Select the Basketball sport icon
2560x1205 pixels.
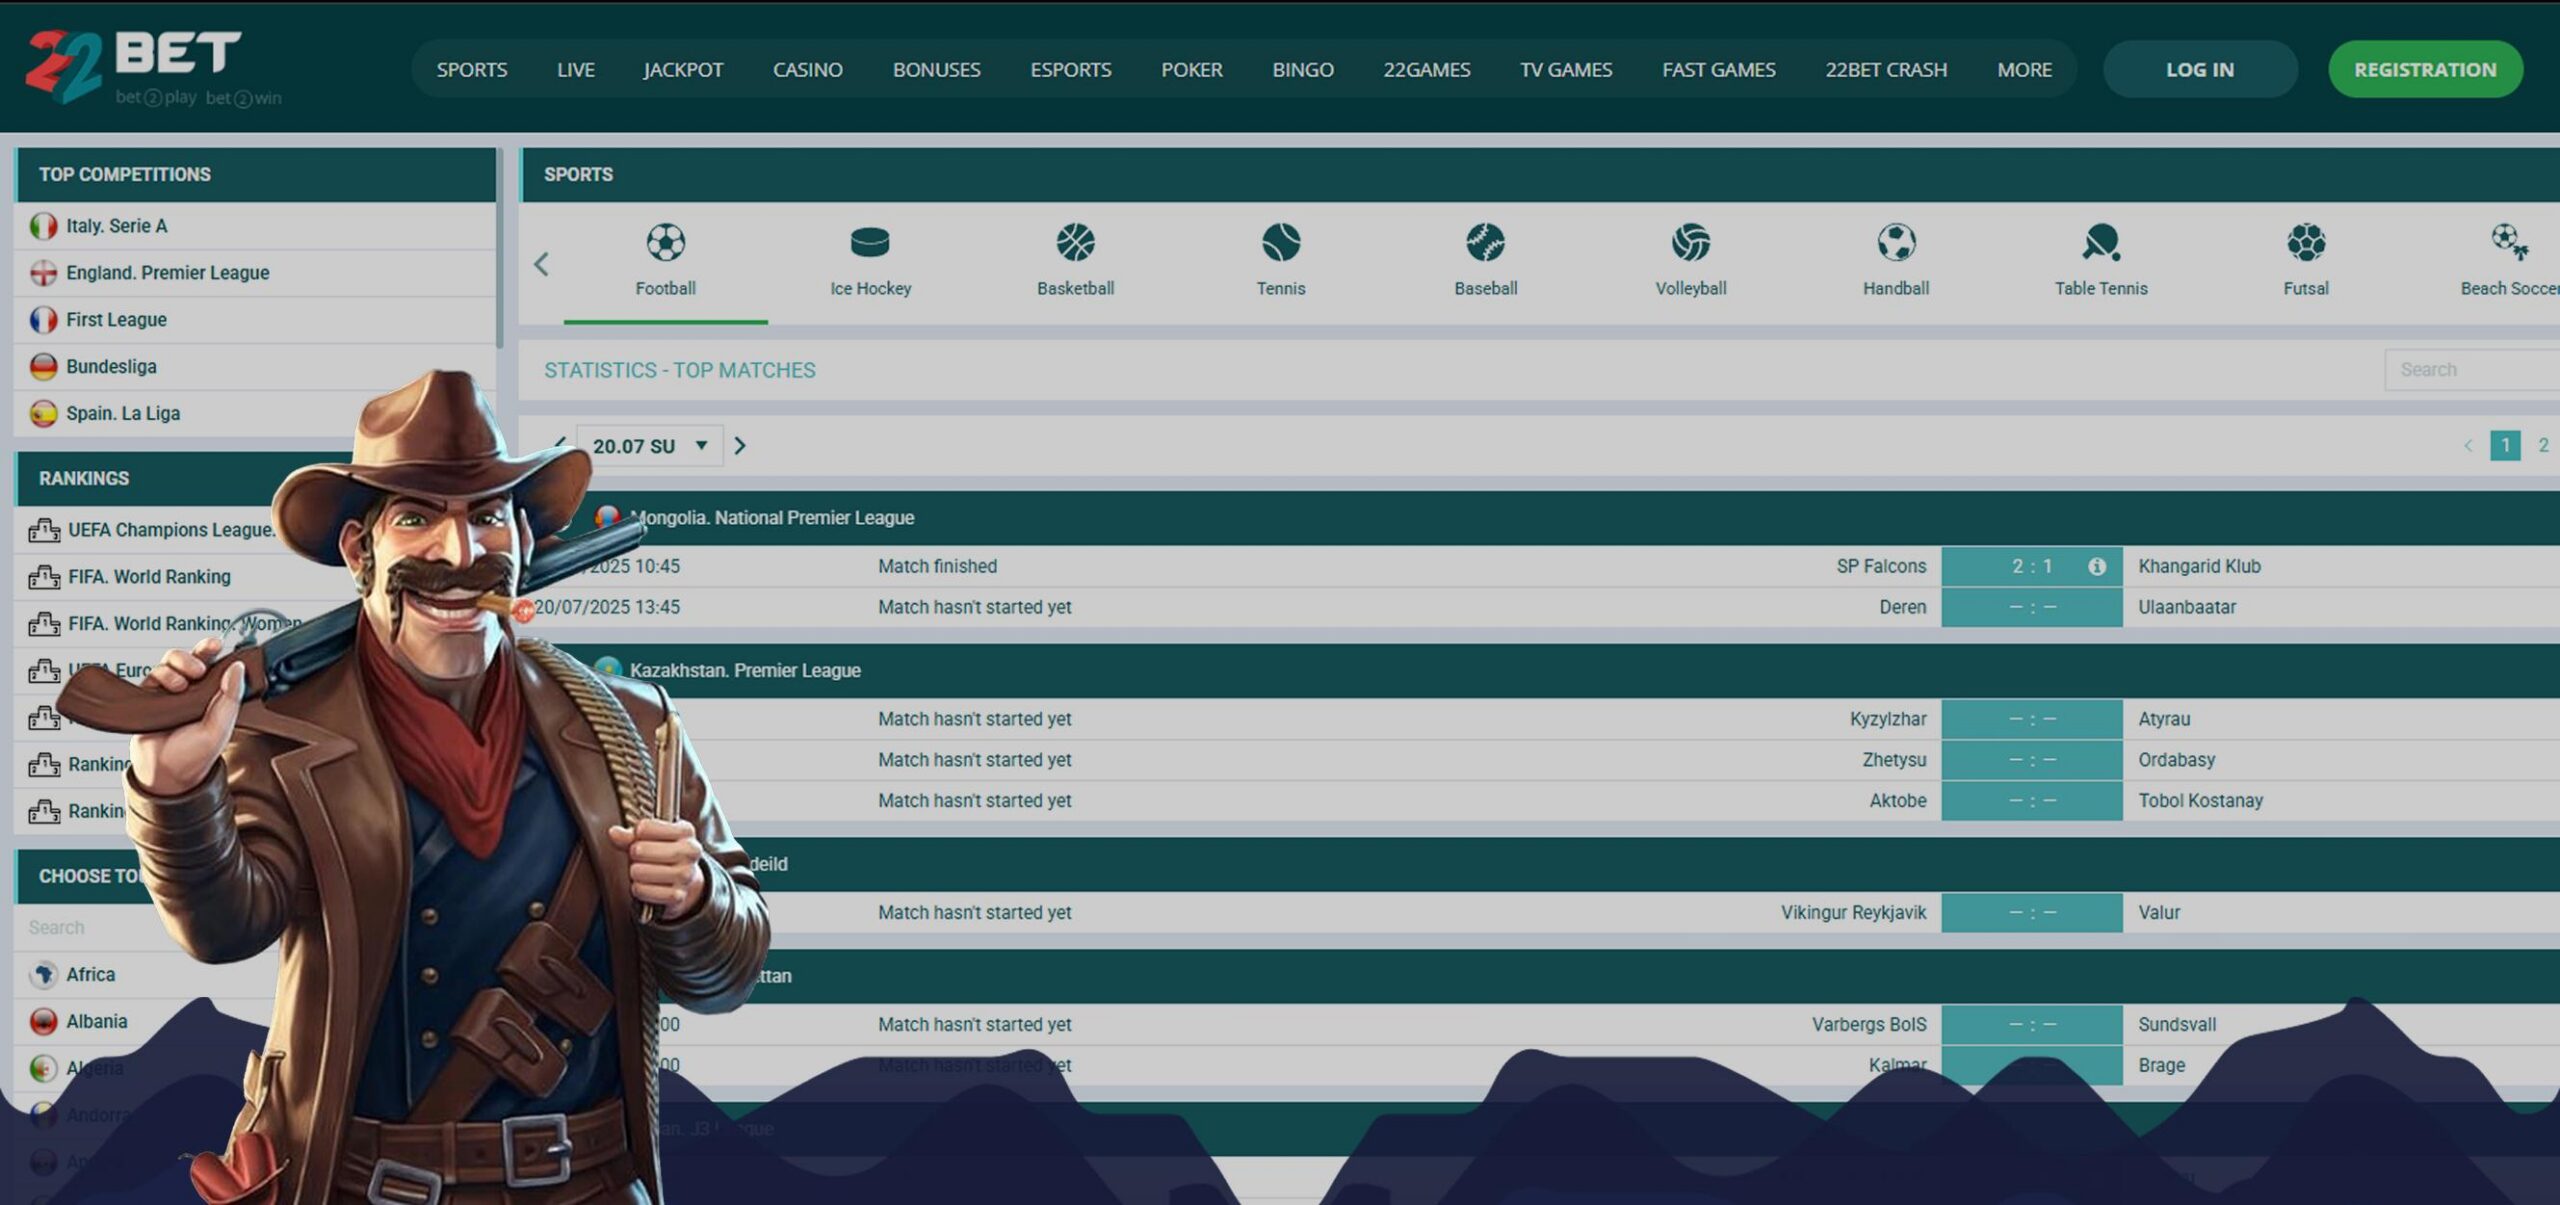point(1075,243)
